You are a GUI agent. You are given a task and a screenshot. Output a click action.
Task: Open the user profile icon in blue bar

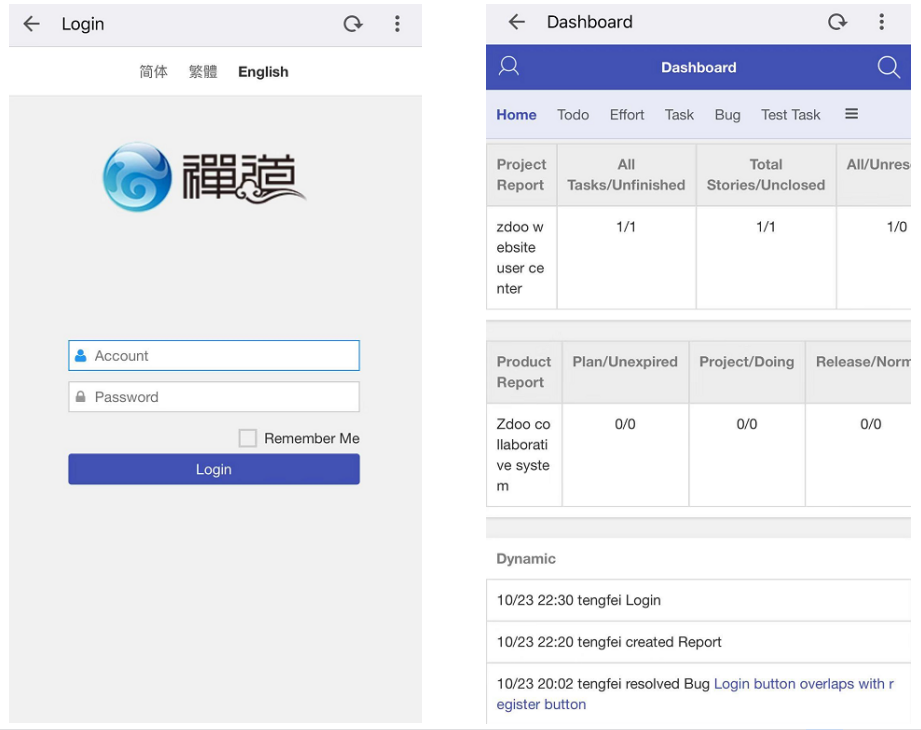(x=509, y=67)
